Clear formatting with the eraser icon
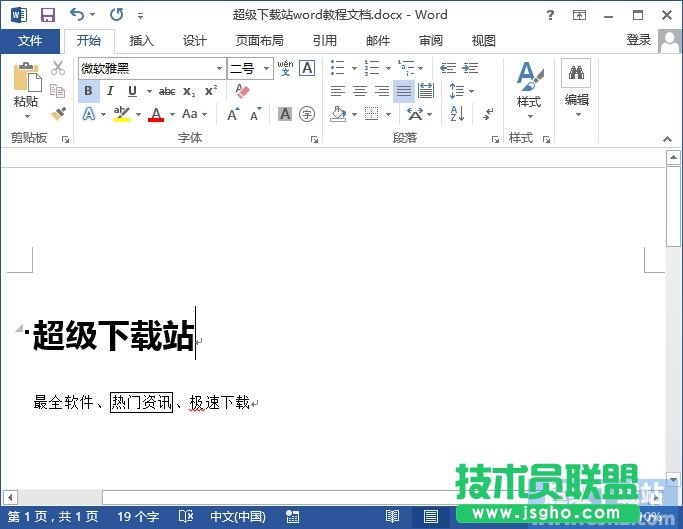This screenshot has height=529, width=683. (x=241, y=91)
